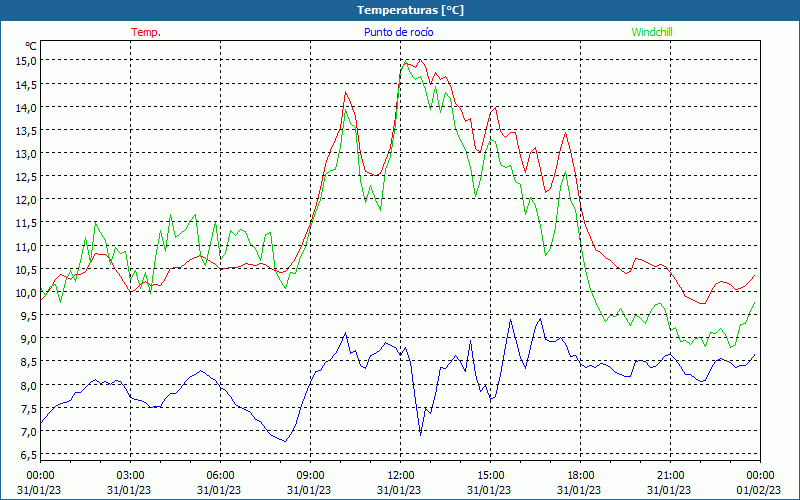Image resolution: width=800 pixels, height=500 pixels.
Task: Click the '°C' unit label on the axis
Action: pyautogui.click(x=31, y=46)
